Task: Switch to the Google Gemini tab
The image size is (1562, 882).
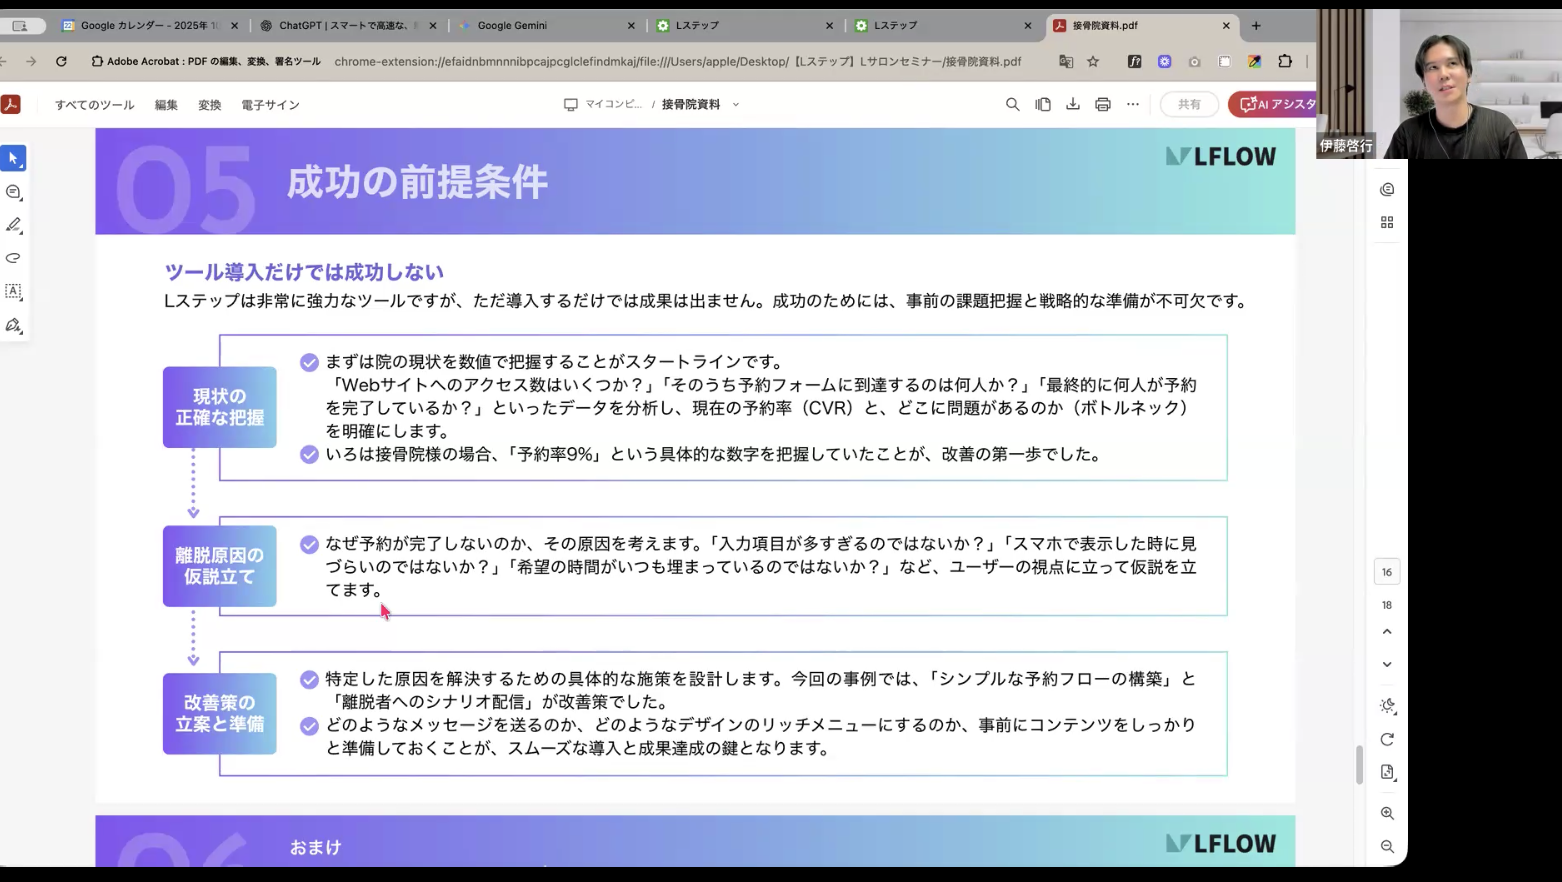Action: click(x=512, y=25)
